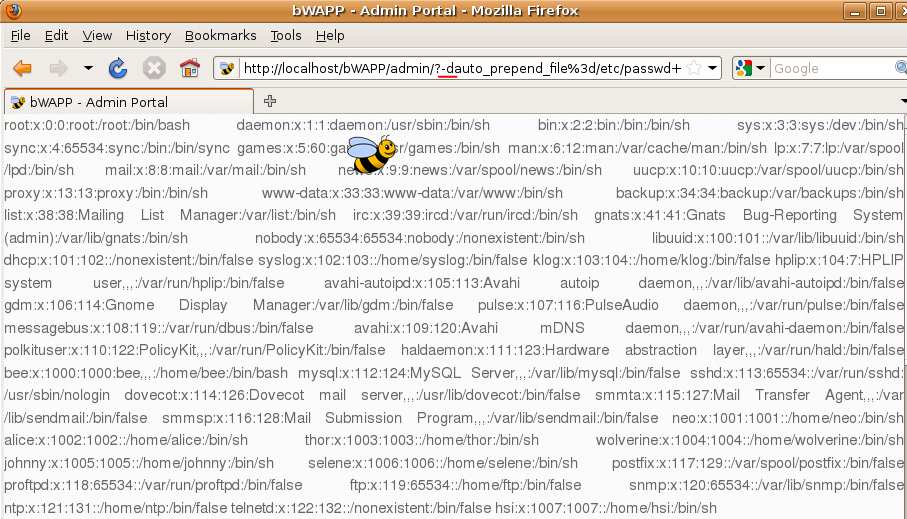The height and width of the screenshot is (519, 907).
Task: Click the text hsi:x:1007:1007::/home/hsi:/bin/sh
Action: click(606, 508)
